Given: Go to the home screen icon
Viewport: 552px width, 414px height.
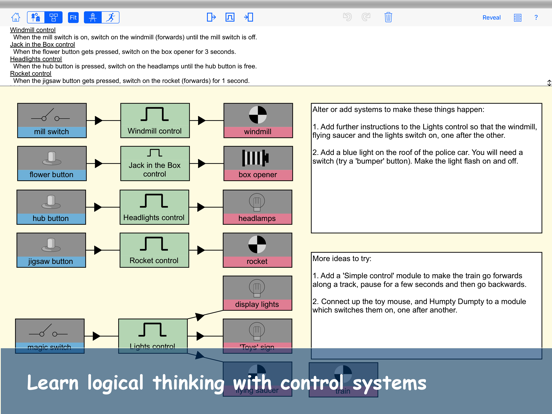Looking at the screenshot, I should pos(16,17).
